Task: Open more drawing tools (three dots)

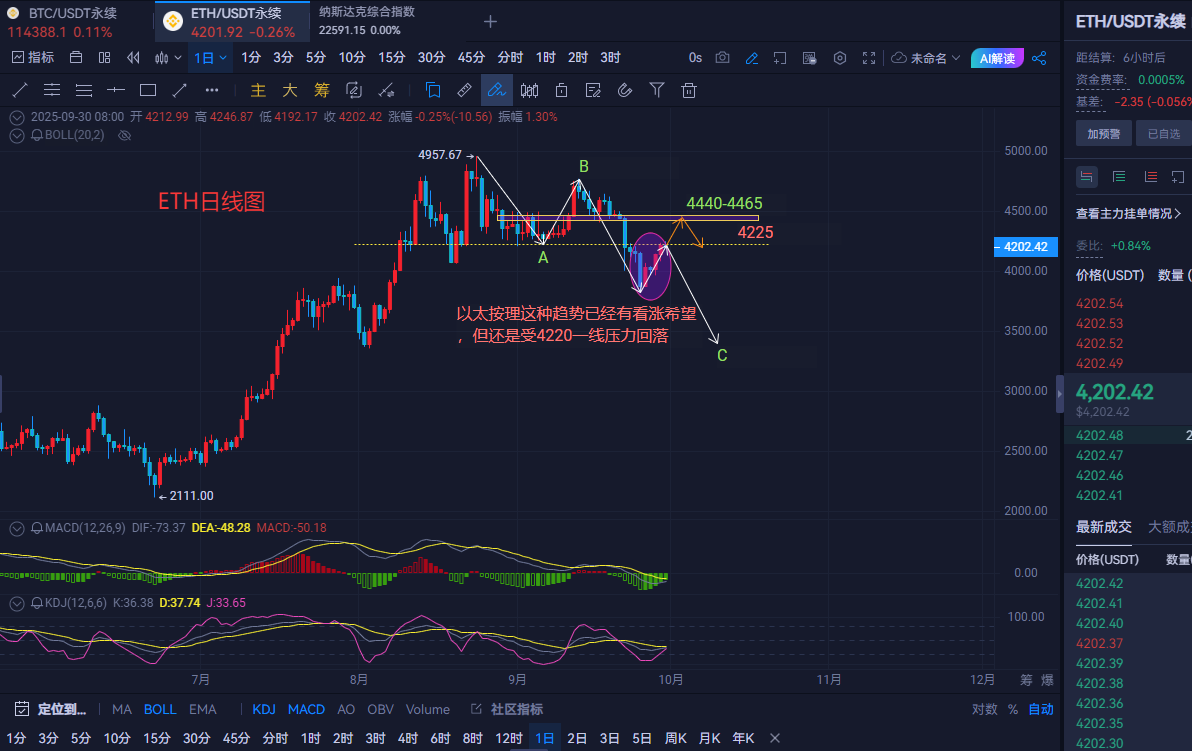Action: 211,90
